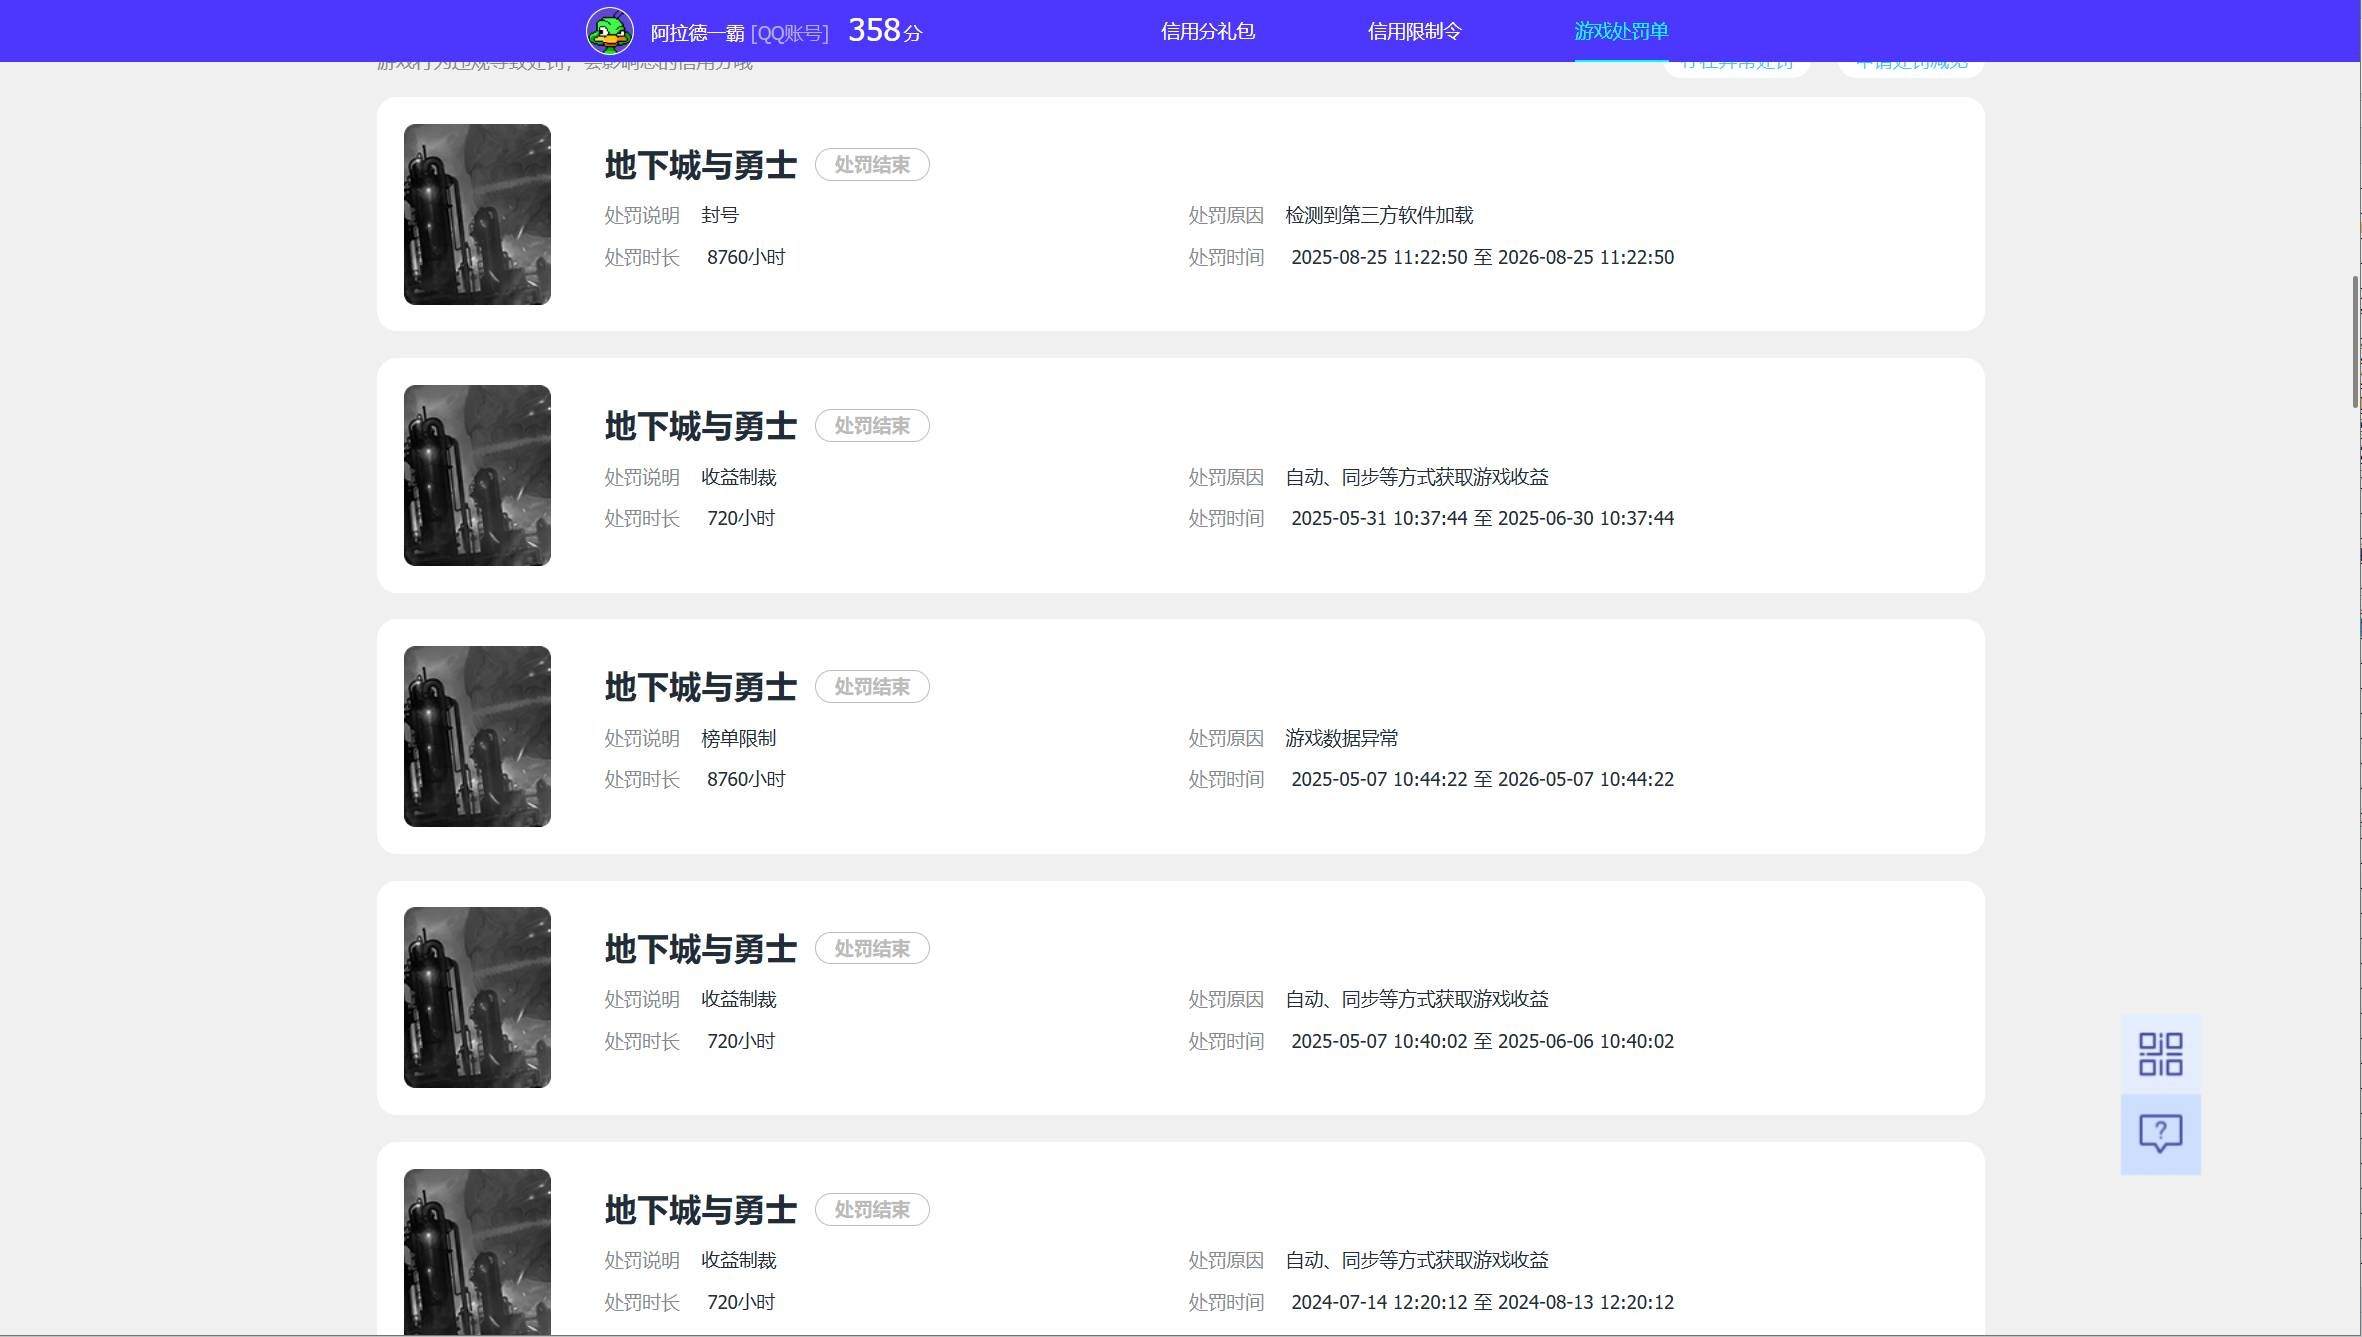This screenshot has width=2362, height=1337.
Task: Click time range 2025-08-25 11:22:50 至 2026-08-25
Action: (1482, 257)
